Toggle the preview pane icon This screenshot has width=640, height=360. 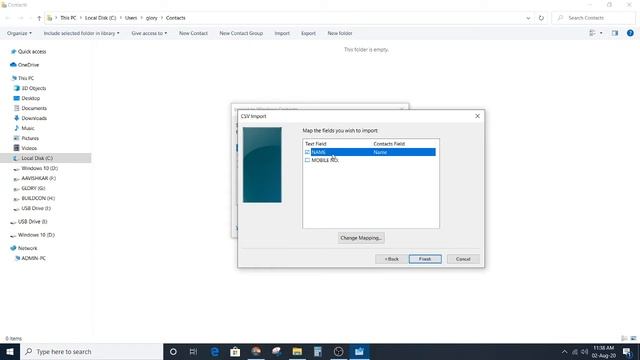(615, 33)
